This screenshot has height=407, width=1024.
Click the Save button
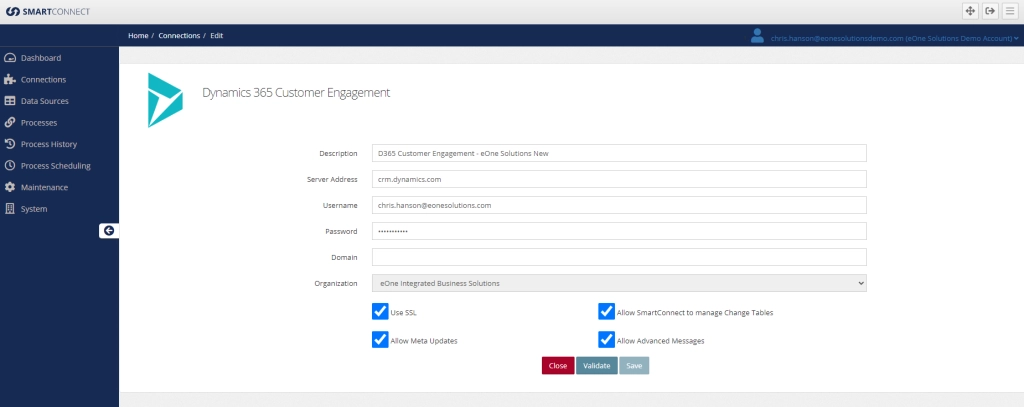(x=634, y=366)
